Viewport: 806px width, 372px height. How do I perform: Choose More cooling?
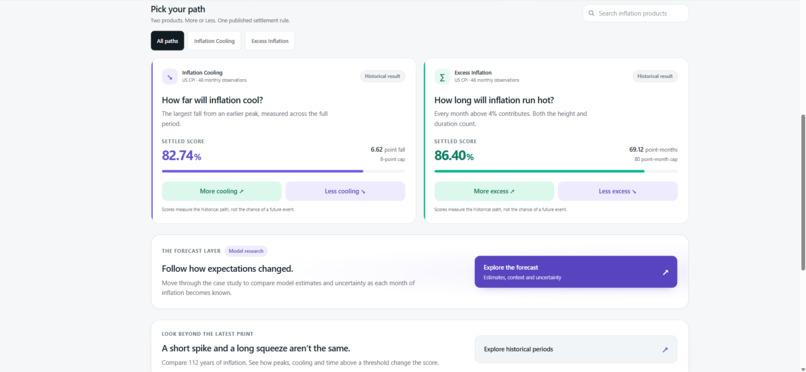222,191
